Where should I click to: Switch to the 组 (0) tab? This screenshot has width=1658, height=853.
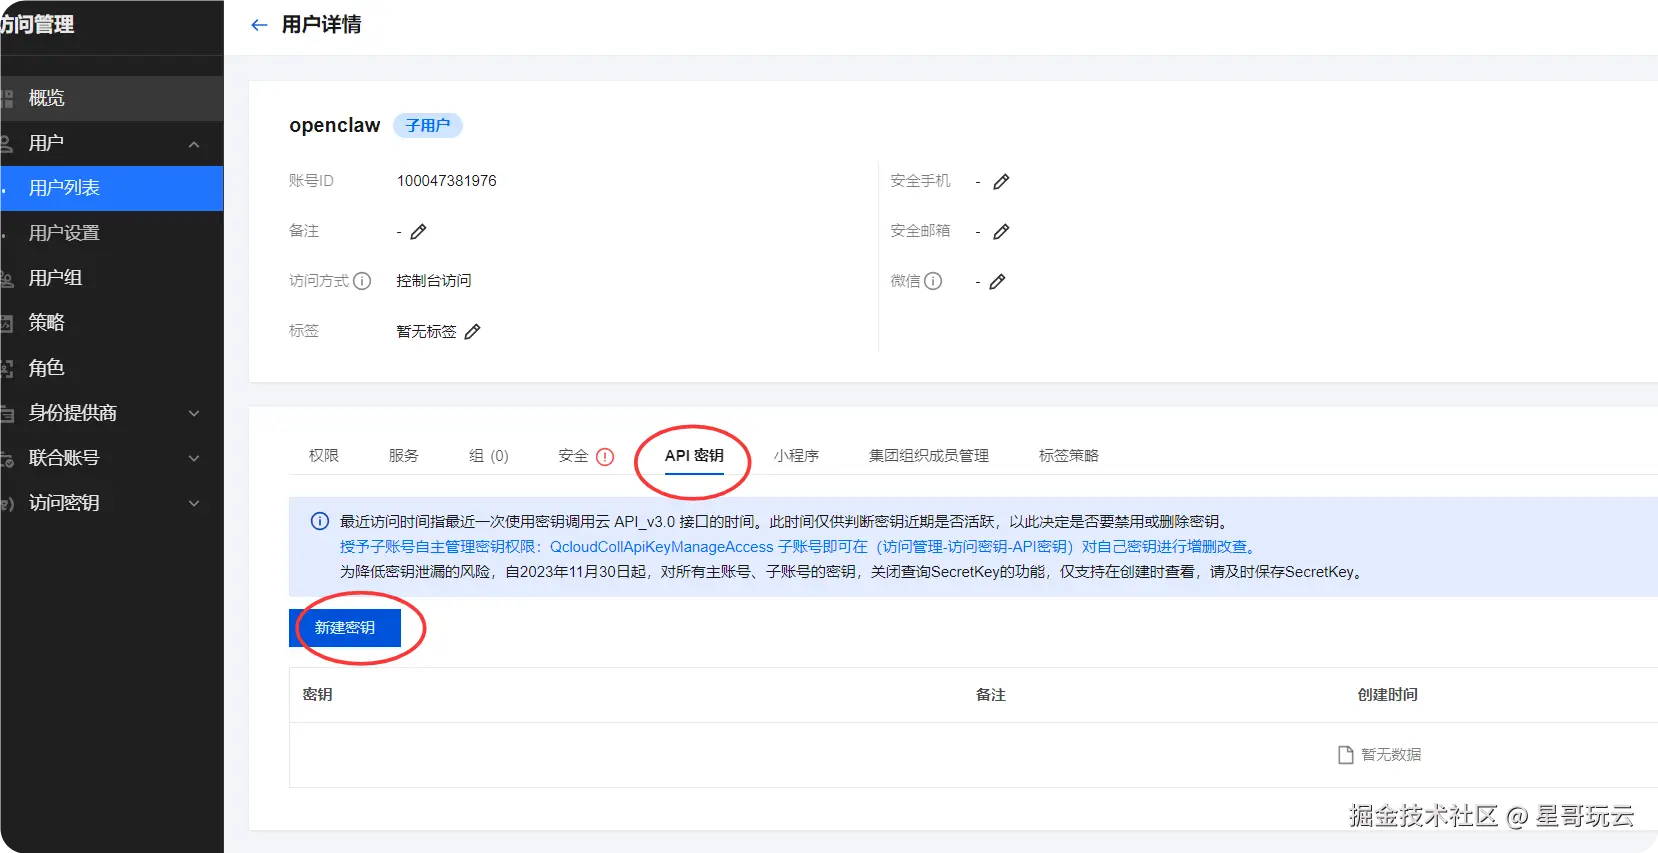[489, 456]
